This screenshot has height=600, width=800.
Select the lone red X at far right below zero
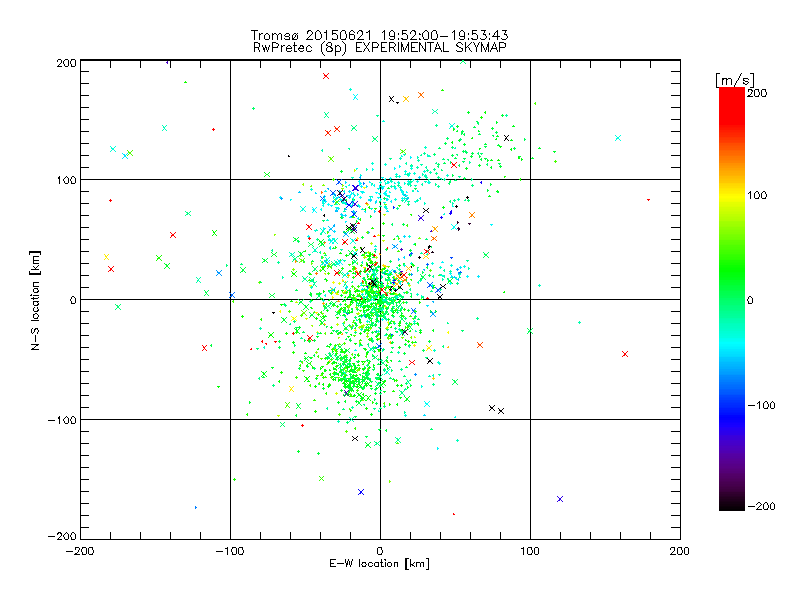click(625, 354)
